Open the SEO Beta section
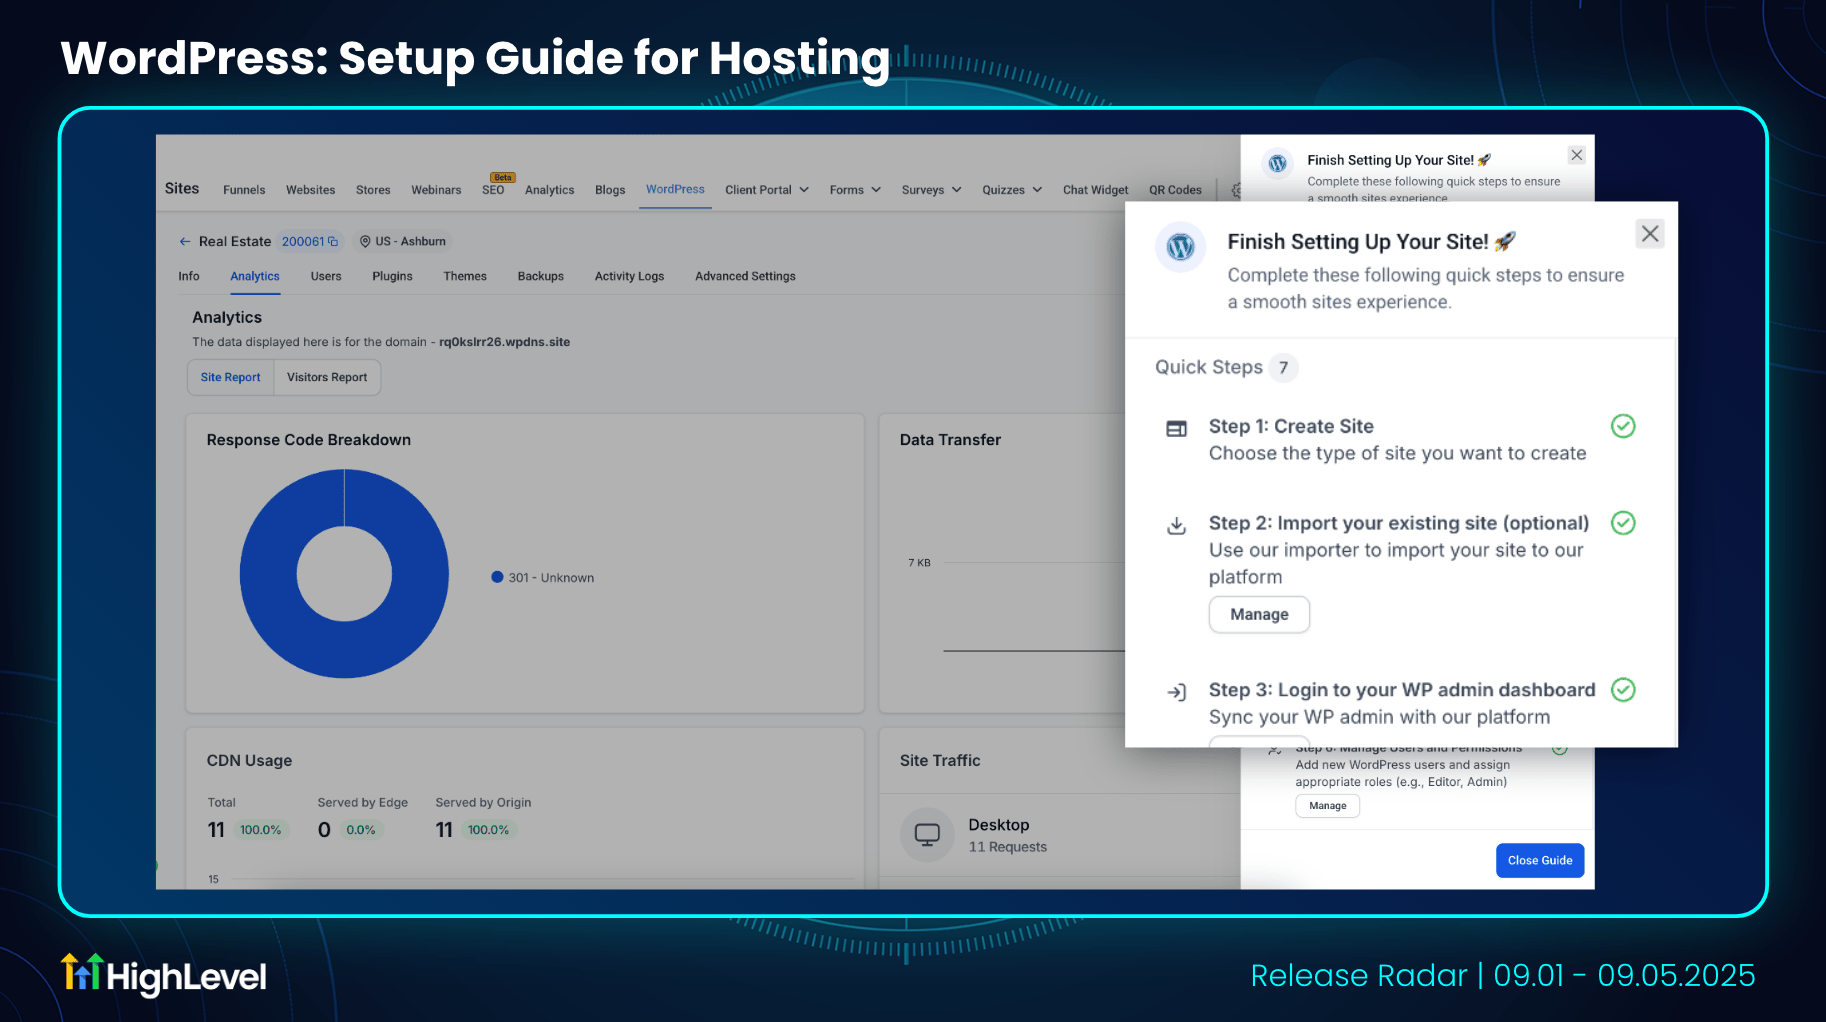This screenshot has width=1826, height=1022. point(493,189)
